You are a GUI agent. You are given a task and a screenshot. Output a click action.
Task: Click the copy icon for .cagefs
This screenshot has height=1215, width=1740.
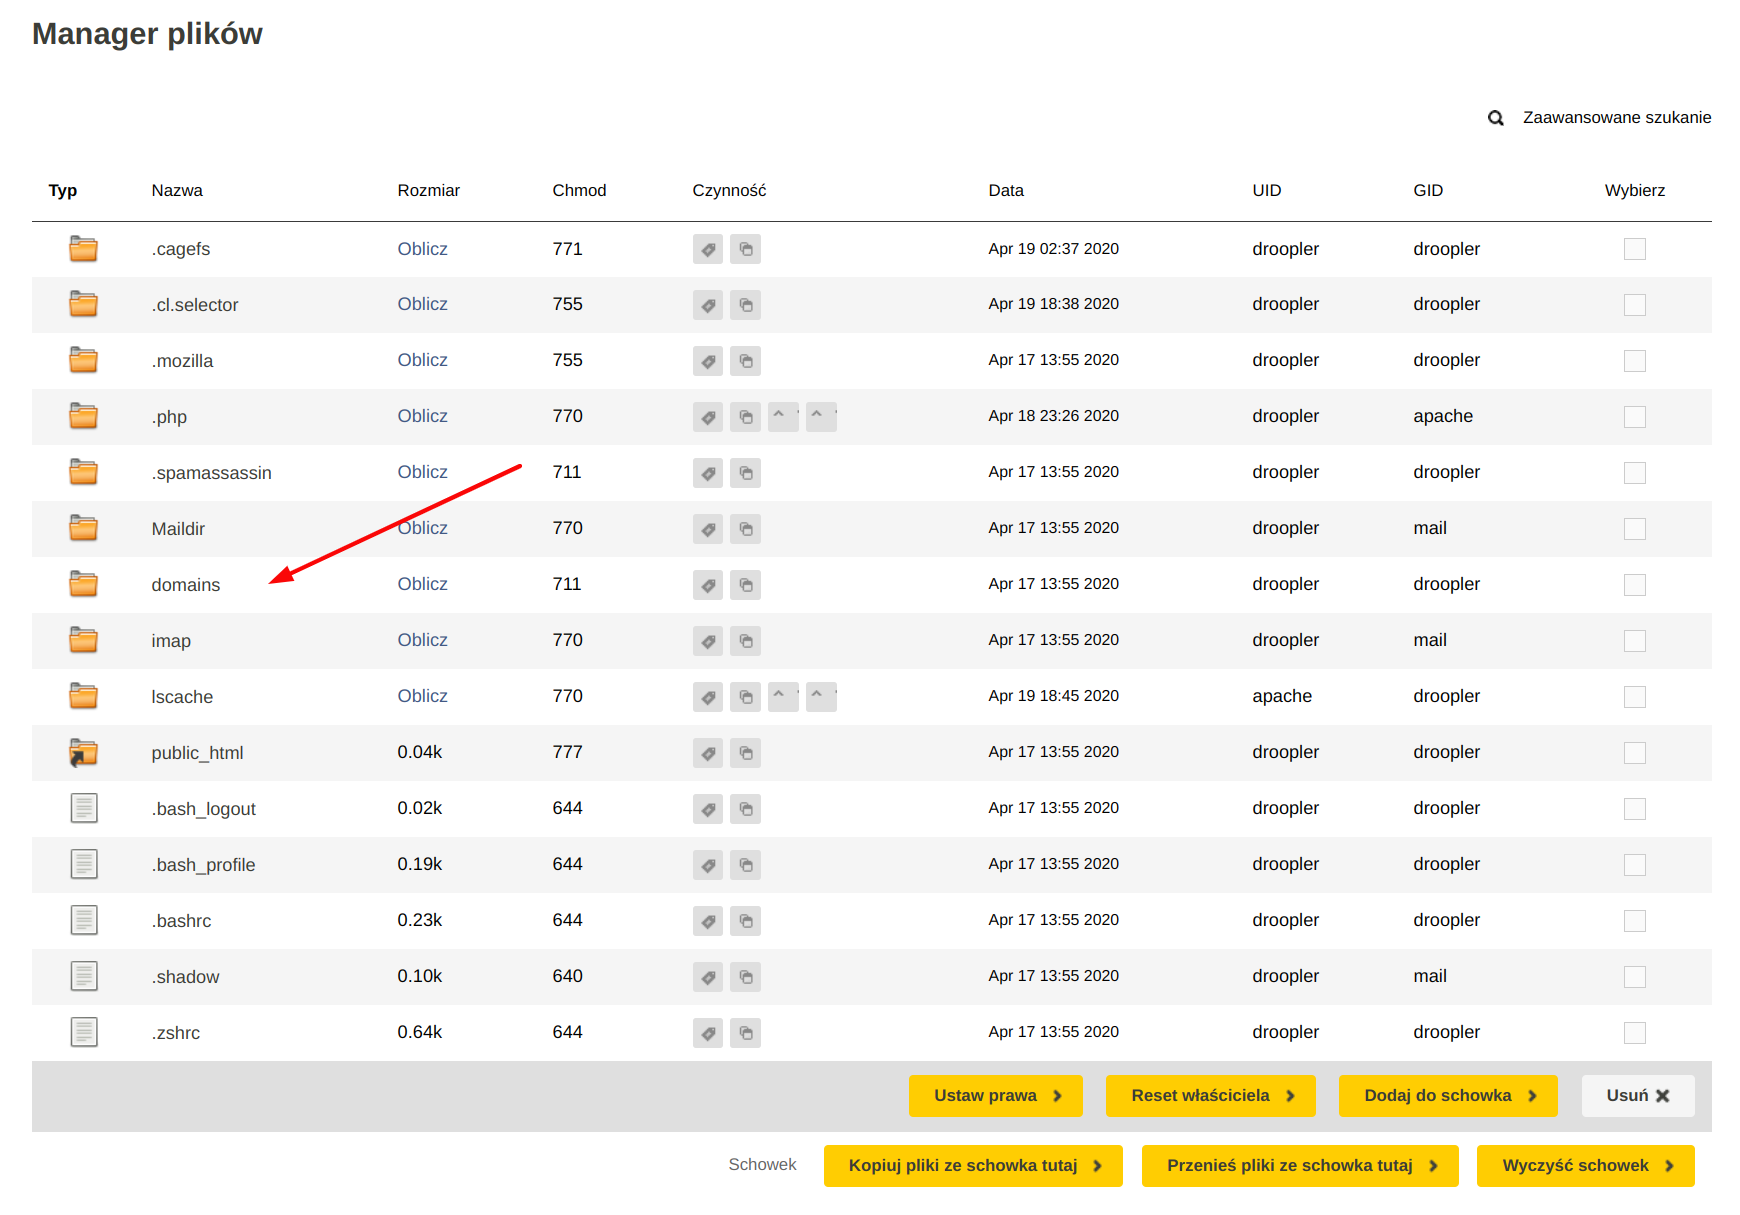pos(745,249)
